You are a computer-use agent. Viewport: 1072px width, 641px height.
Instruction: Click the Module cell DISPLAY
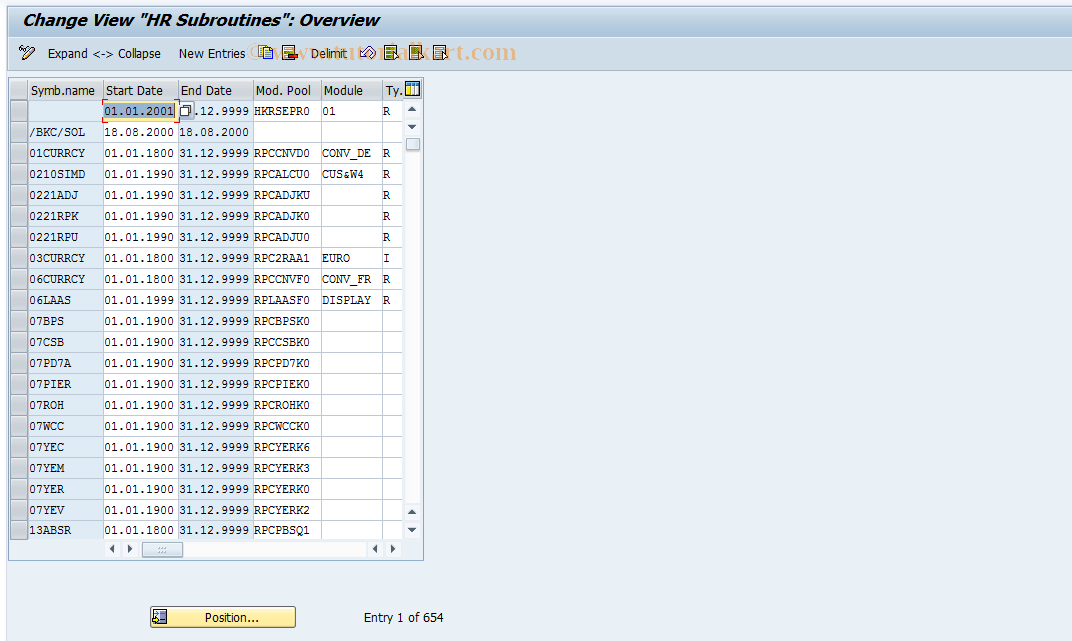(351, 300)
